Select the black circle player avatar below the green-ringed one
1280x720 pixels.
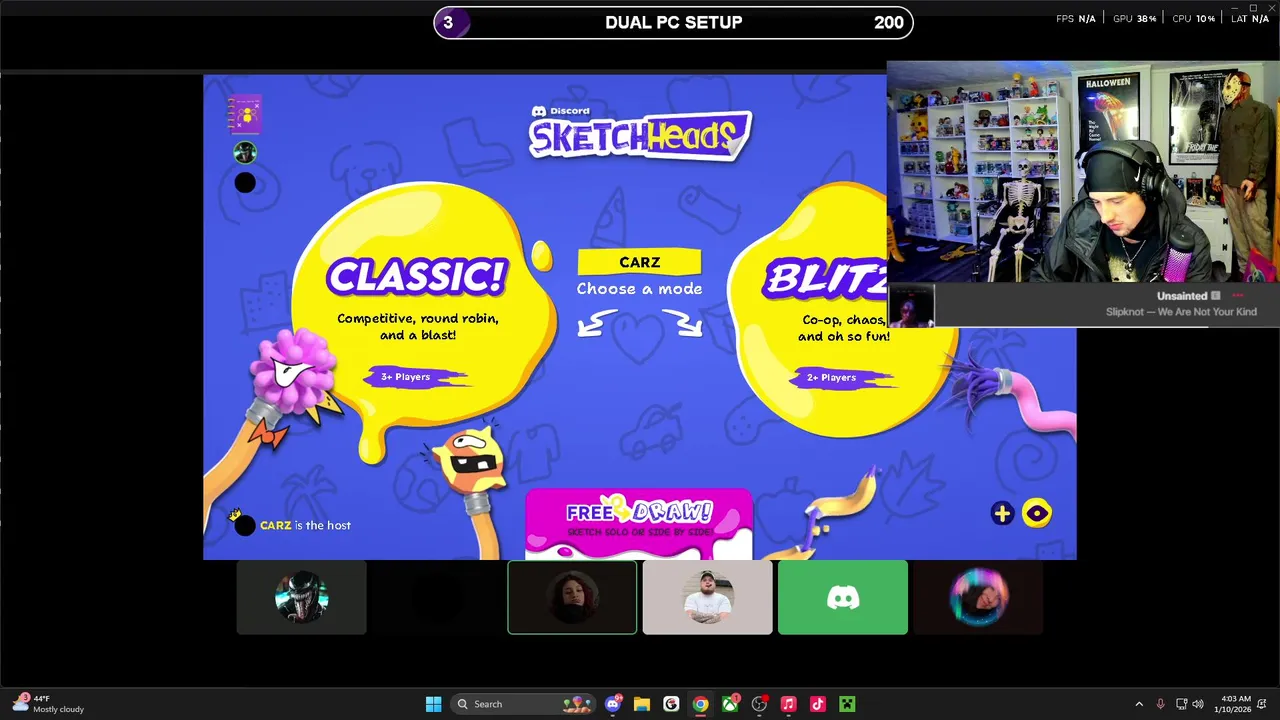(245, 182)
